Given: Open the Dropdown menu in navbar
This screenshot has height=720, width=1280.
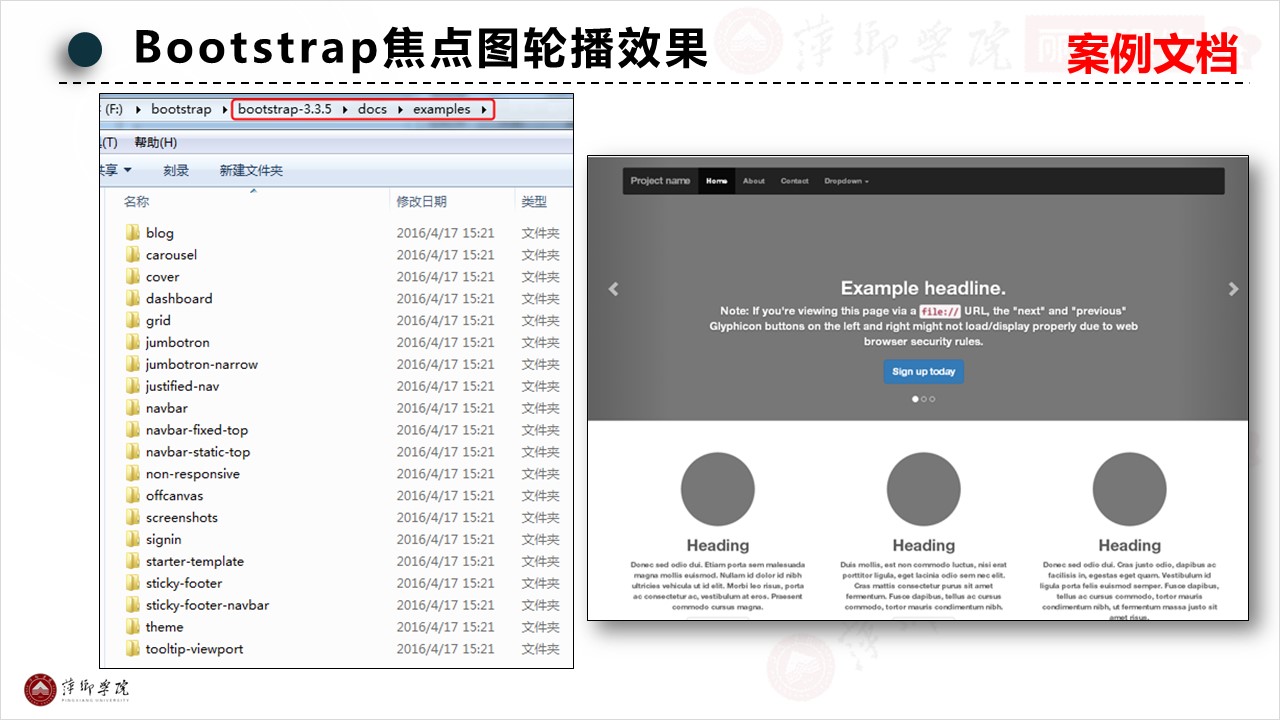Looking at the screenshot, I should click(846, 181).
